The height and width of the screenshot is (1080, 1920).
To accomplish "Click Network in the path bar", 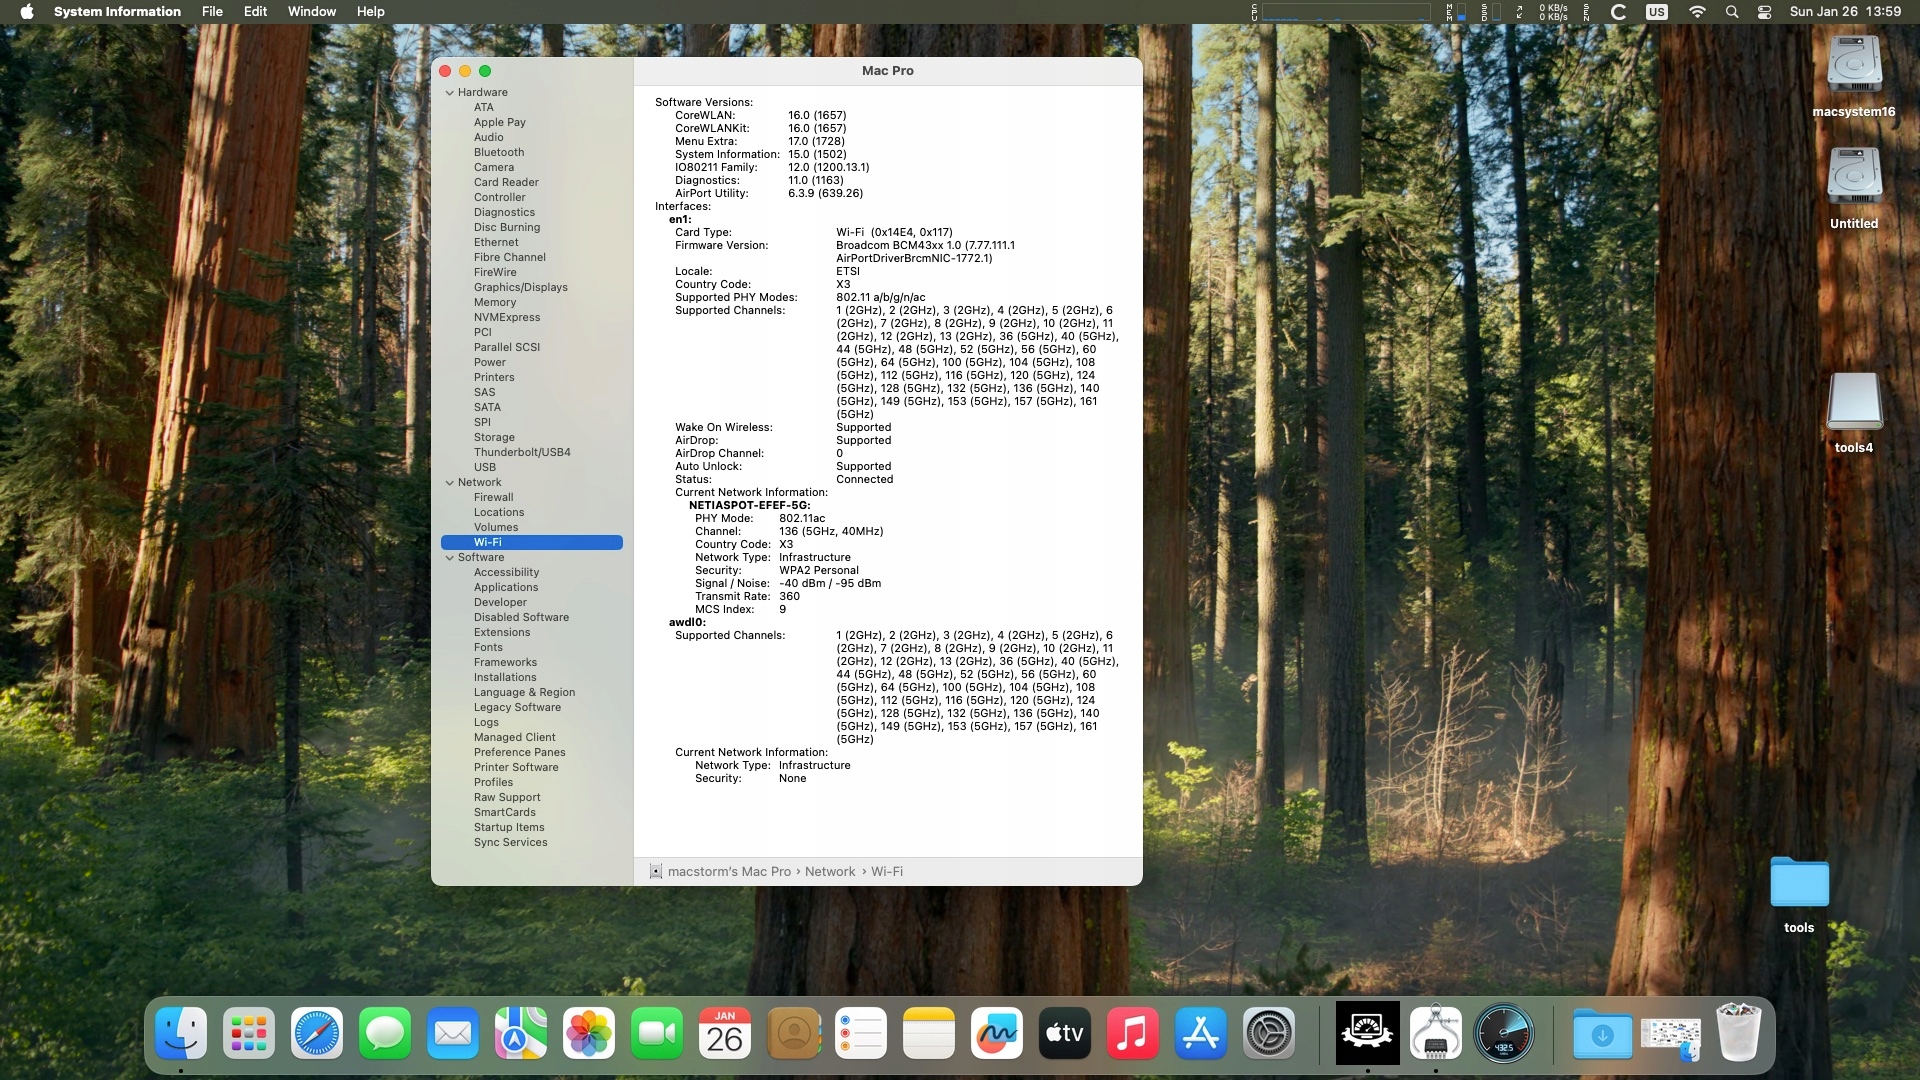I will pyautogui.click(x=829, y=872).
